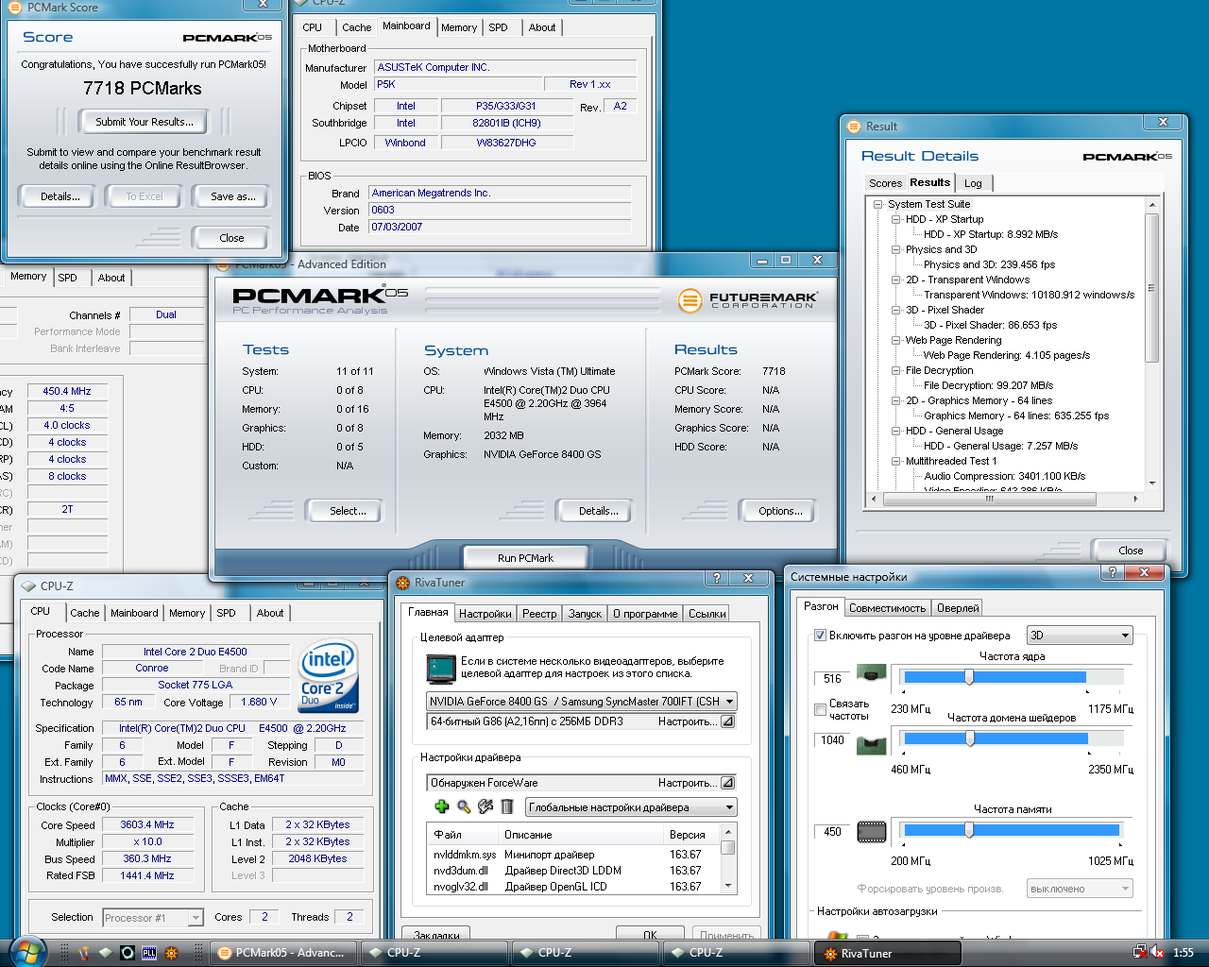Collapse the File Decryption tree node
1209x967 pixels.
[x=896, y=370]
